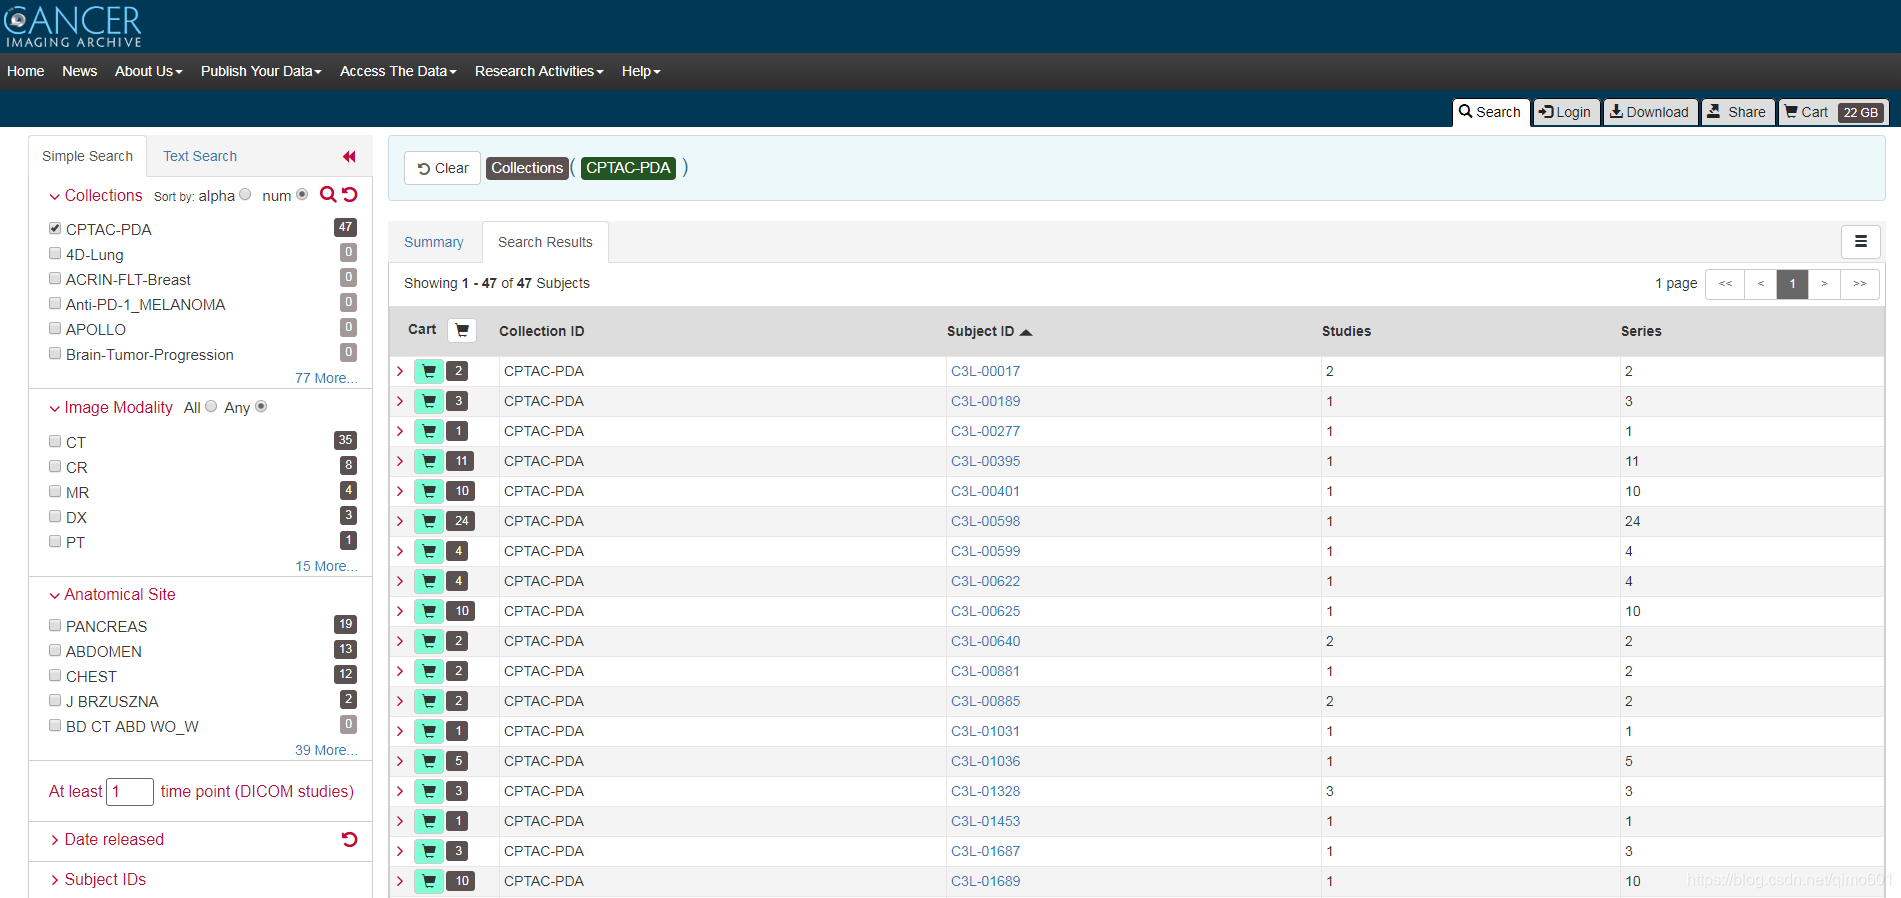The image size is (1901, 898).
Task: Select the Search Results tab
Action: point(545,242)
